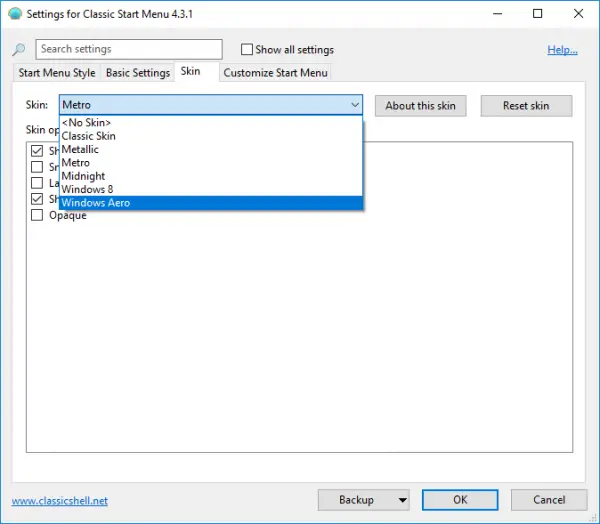This screenshot has height=524, width=600.
Task: Click the Cancel button
Action: coord(549,500)
